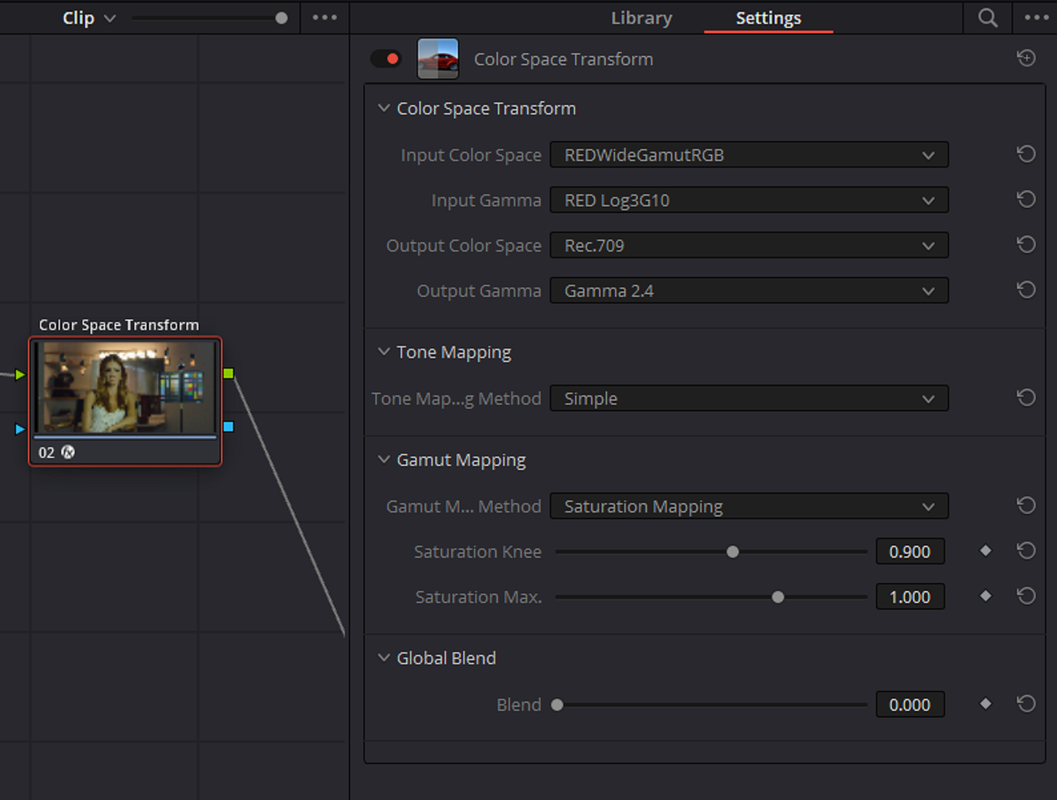This screenshot has width=1057, height=800.
Task: Click the Saturation Knee value field
Action: pos(910,551)
